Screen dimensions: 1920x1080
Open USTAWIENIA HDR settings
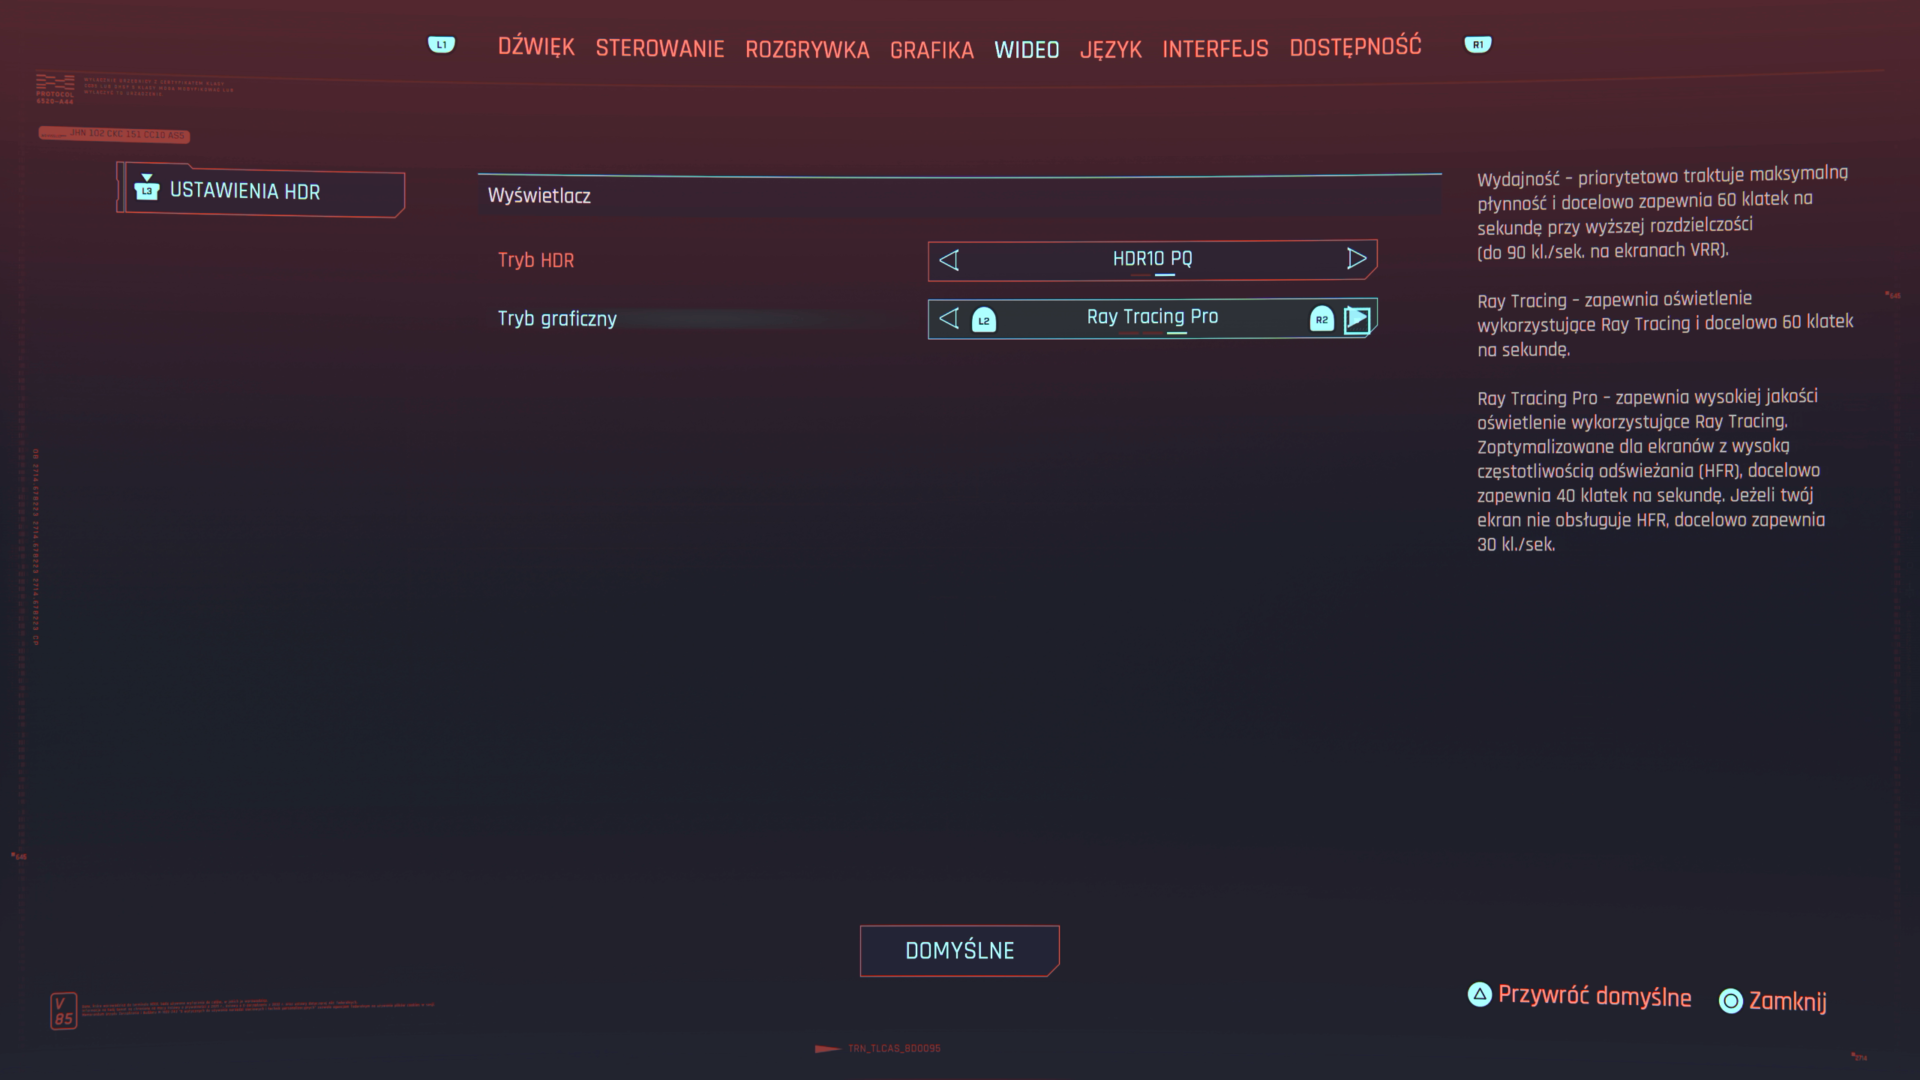(245, 191)
